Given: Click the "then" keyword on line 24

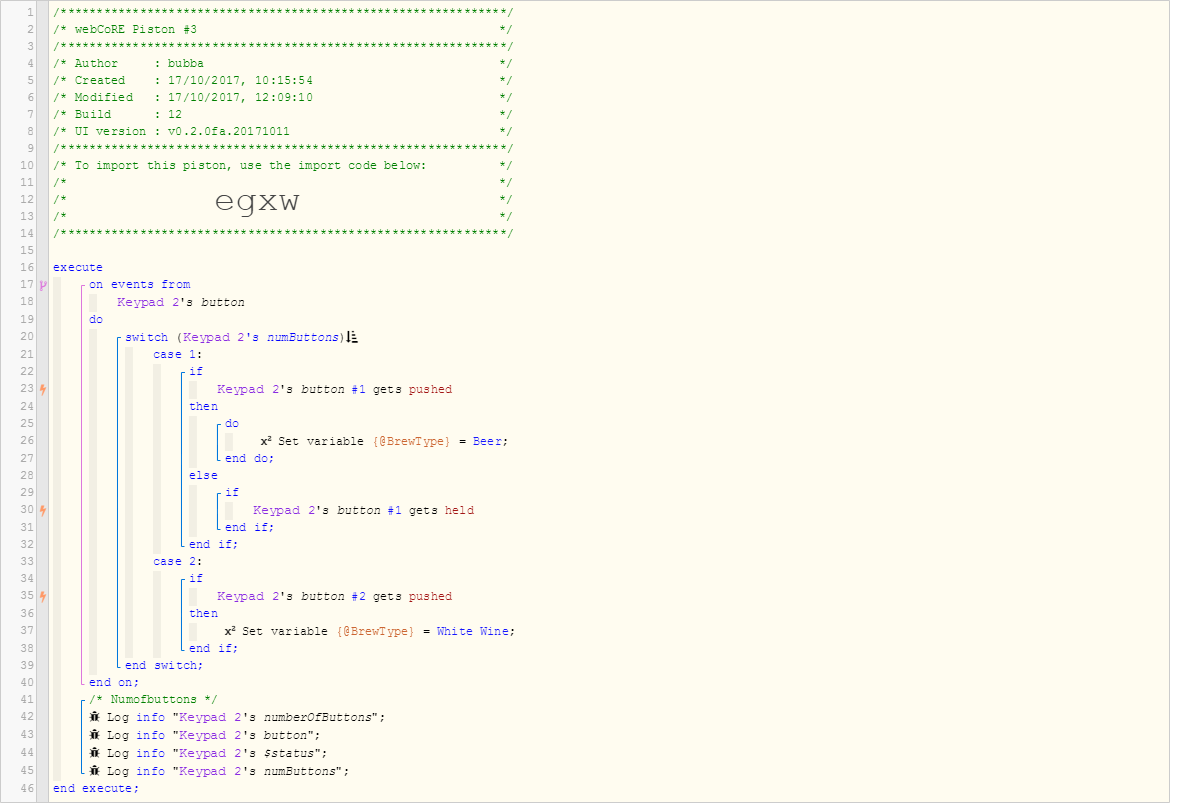Looking at the screenshot, I should [x=204, y=407].
